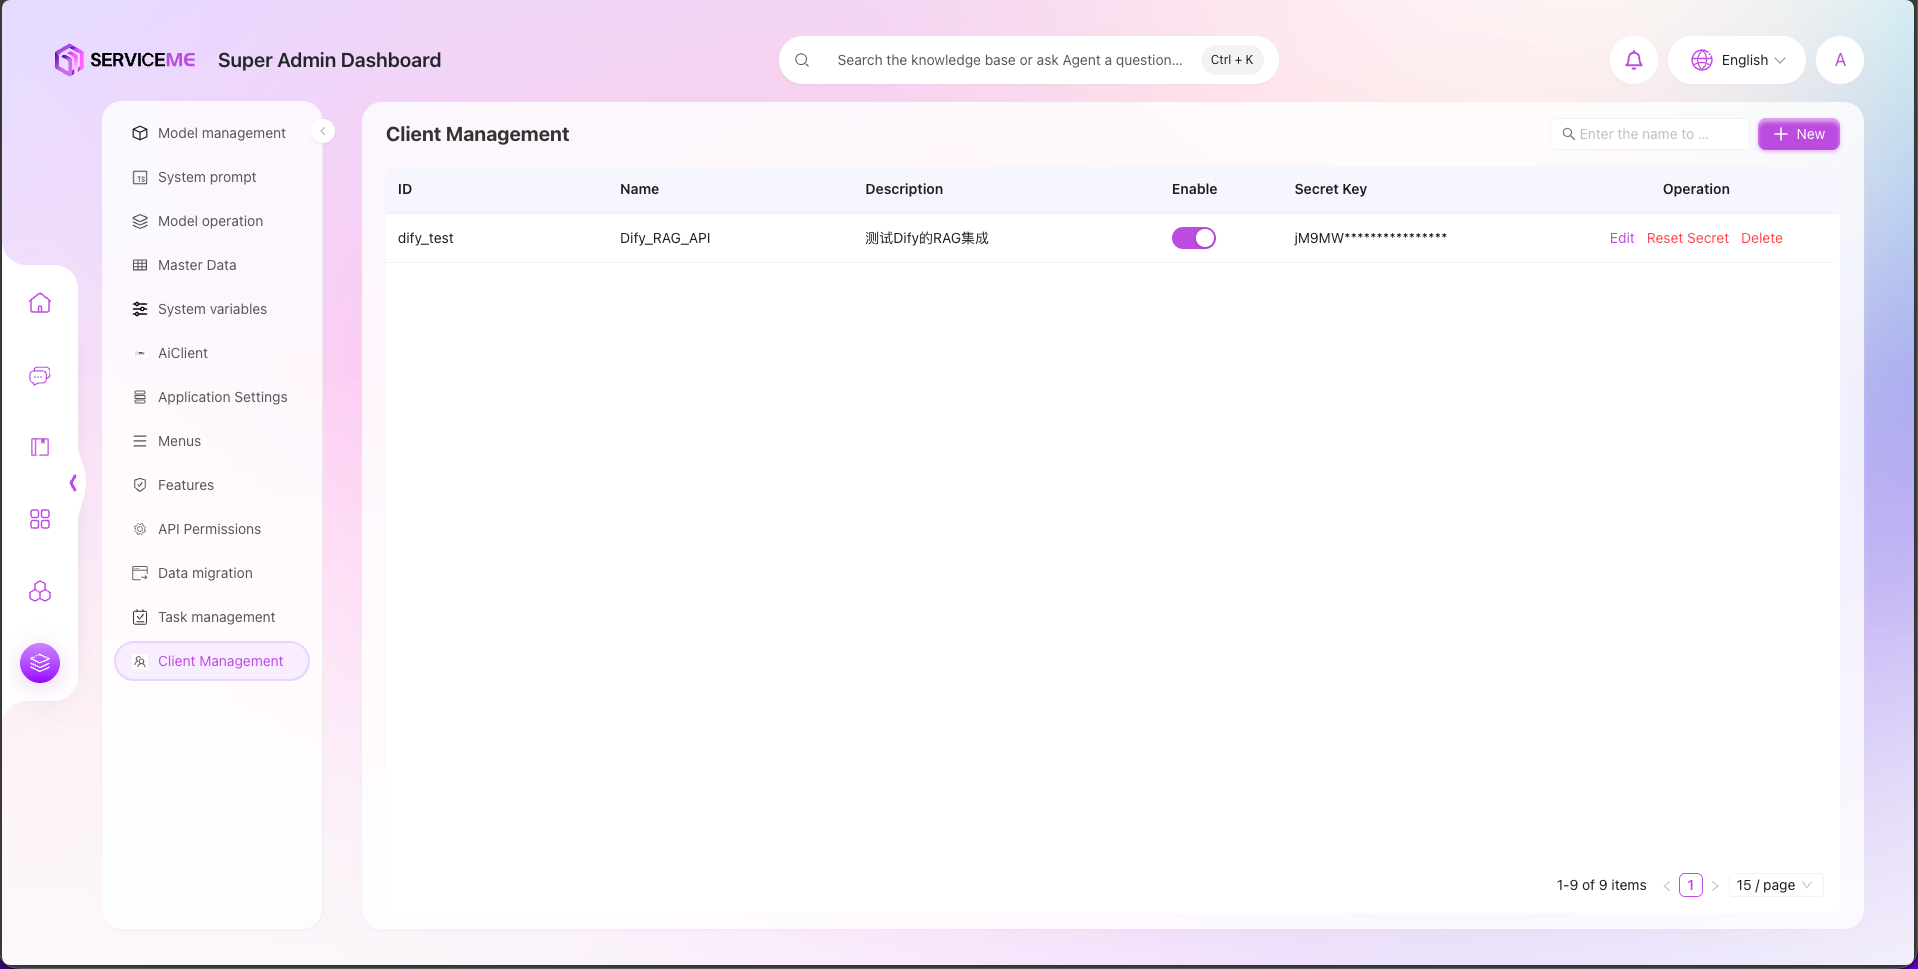1918x969 pixels.
Task: Click Reset Secret for dify_test
Action: point(1687,238)
